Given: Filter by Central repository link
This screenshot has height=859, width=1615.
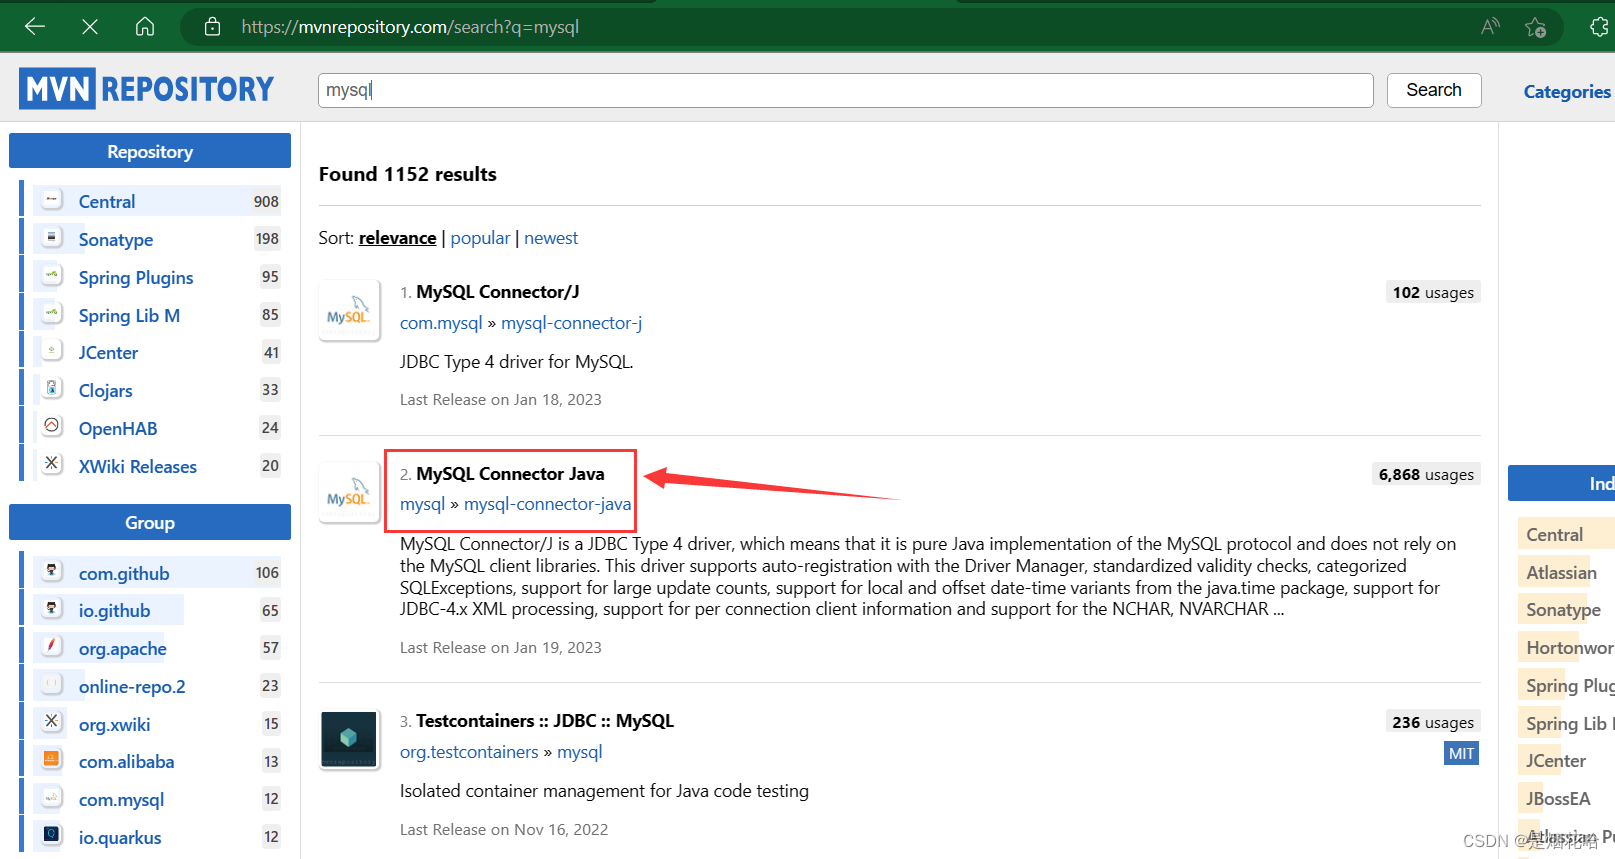Looking at the screenshot, I should point(107,201).
